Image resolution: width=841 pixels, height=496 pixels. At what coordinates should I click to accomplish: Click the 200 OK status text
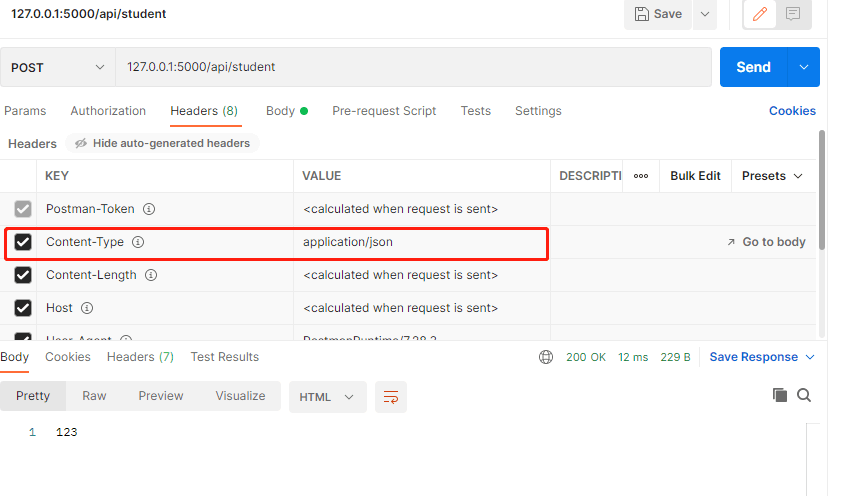tap(586, 357)
